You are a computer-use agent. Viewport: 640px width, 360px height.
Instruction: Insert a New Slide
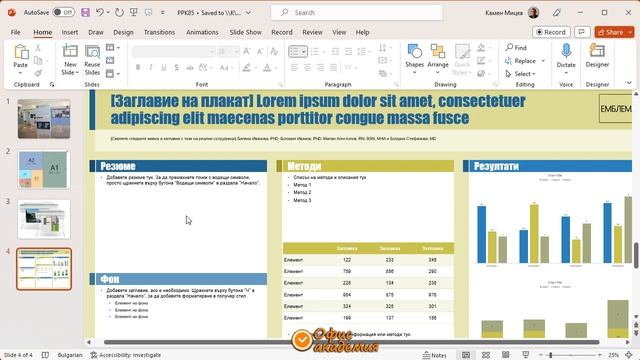[x=70, y=60]
